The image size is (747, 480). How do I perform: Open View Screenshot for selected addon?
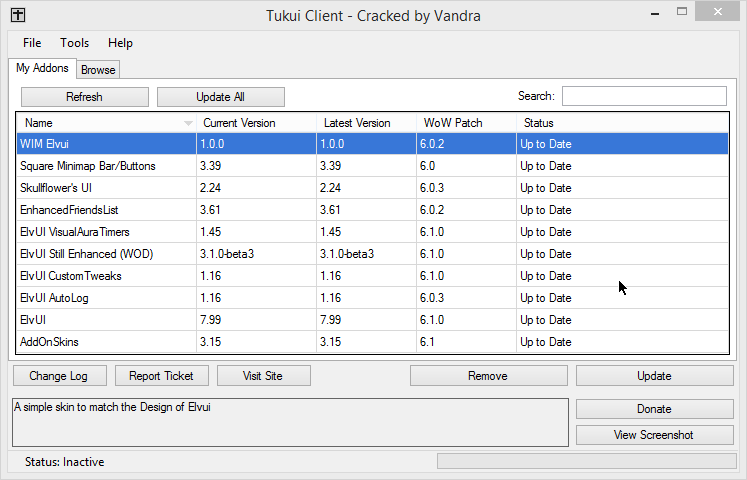pyautogui.click(x=653, y=435)
